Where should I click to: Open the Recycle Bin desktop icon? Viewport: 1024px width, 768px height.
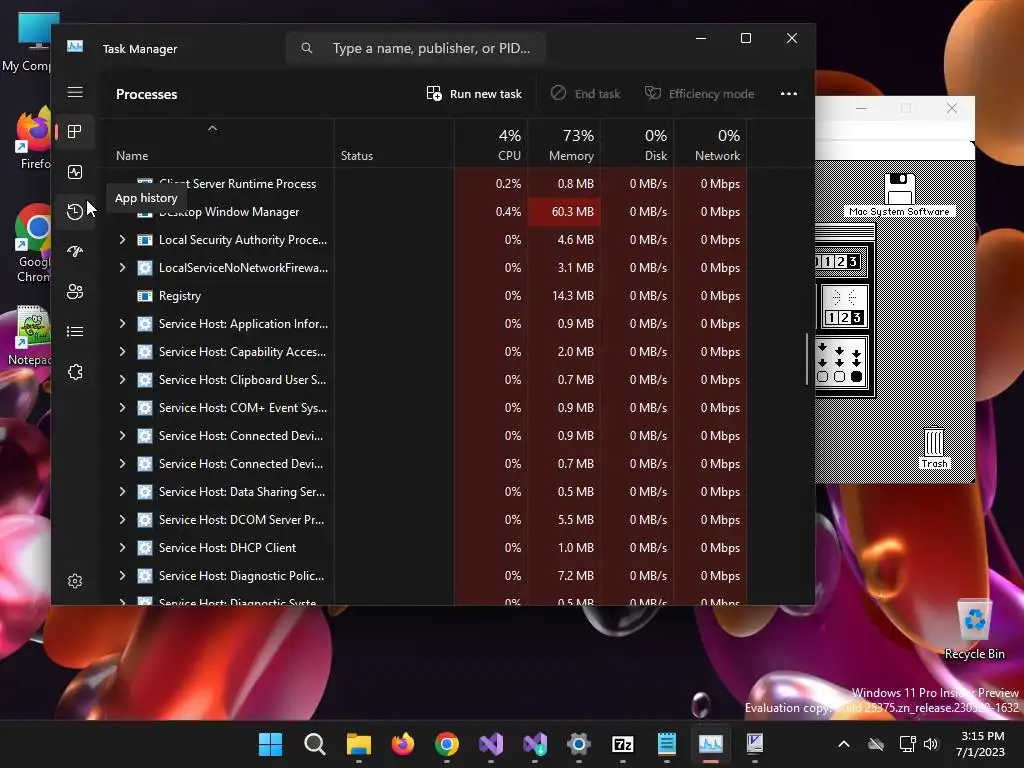[x=974, y=630]
